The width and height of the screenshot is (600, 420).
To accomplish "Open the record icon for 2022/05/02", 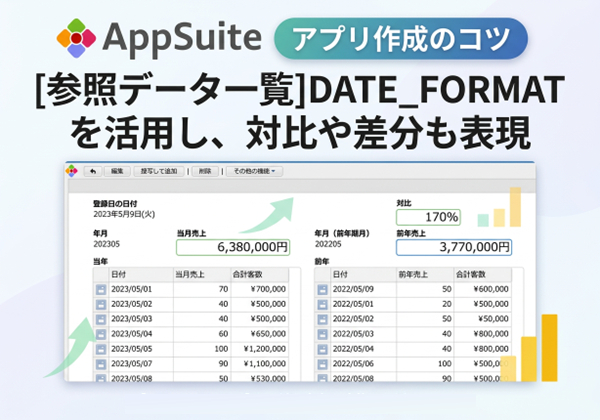I will pyautogui.click(x=323, y=319).
